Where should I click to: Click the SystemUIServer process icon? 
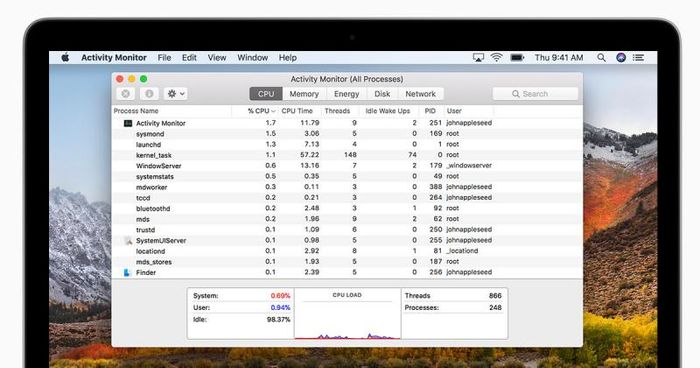click(128, 240)
